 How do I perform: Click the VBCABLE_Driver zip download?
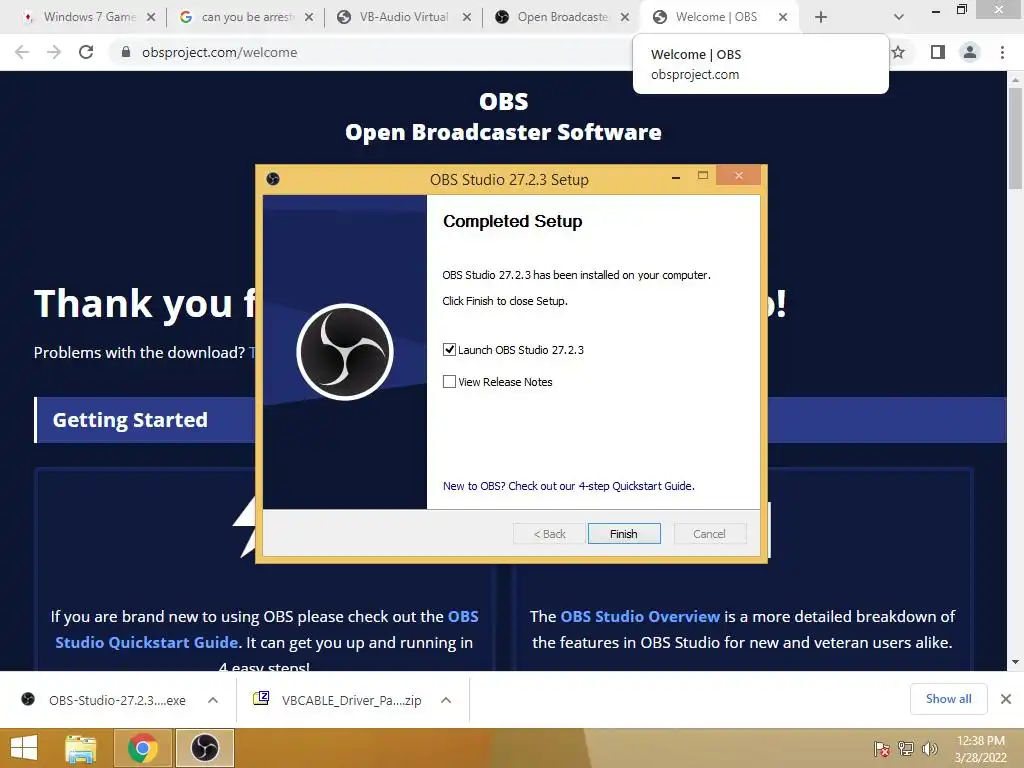click(338, 700)
